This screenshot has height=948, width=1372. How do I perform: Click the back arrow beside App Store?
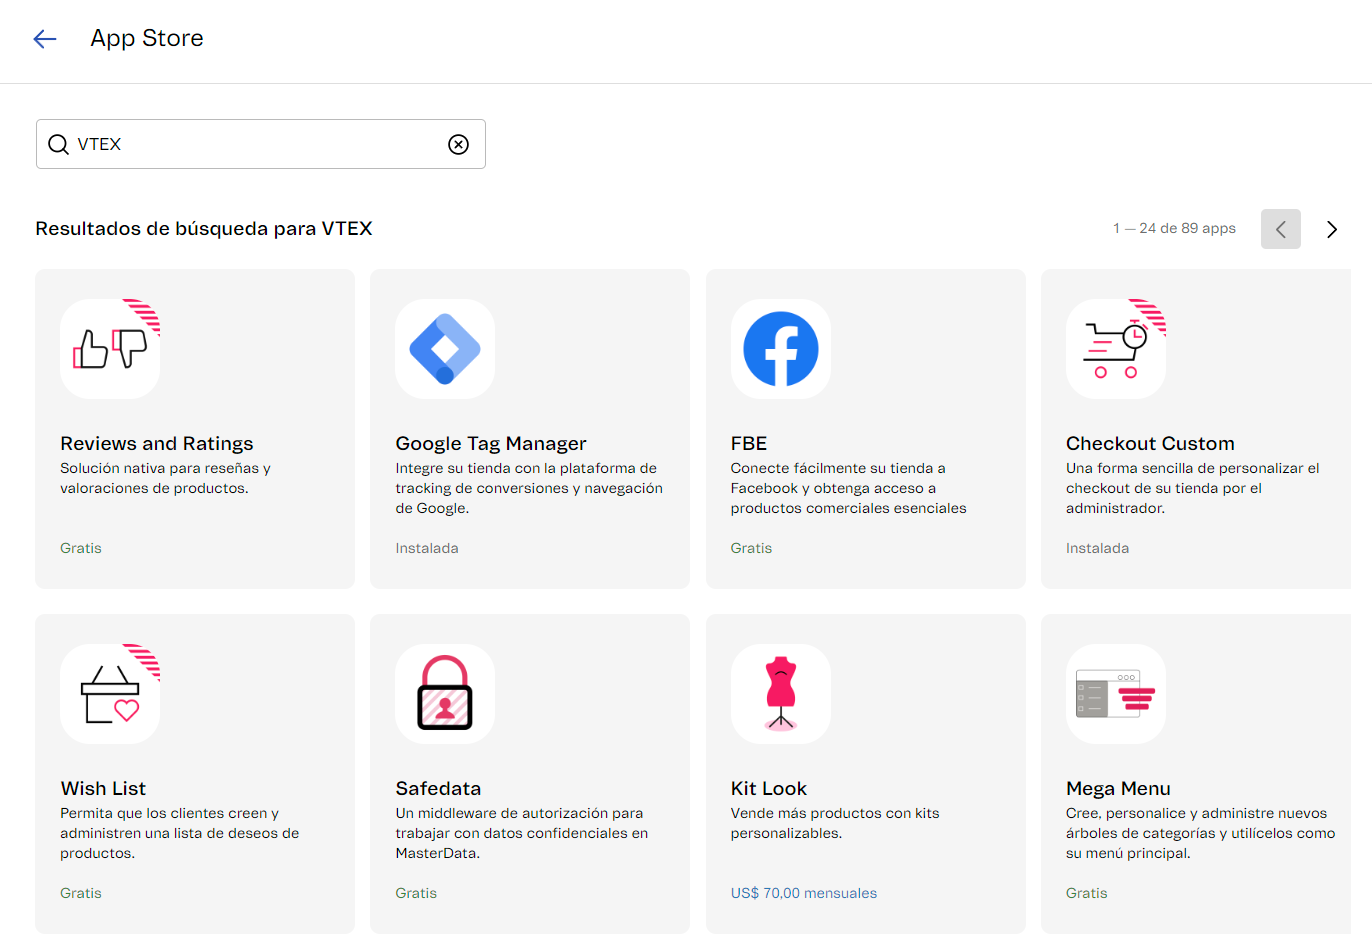point(45,39)
